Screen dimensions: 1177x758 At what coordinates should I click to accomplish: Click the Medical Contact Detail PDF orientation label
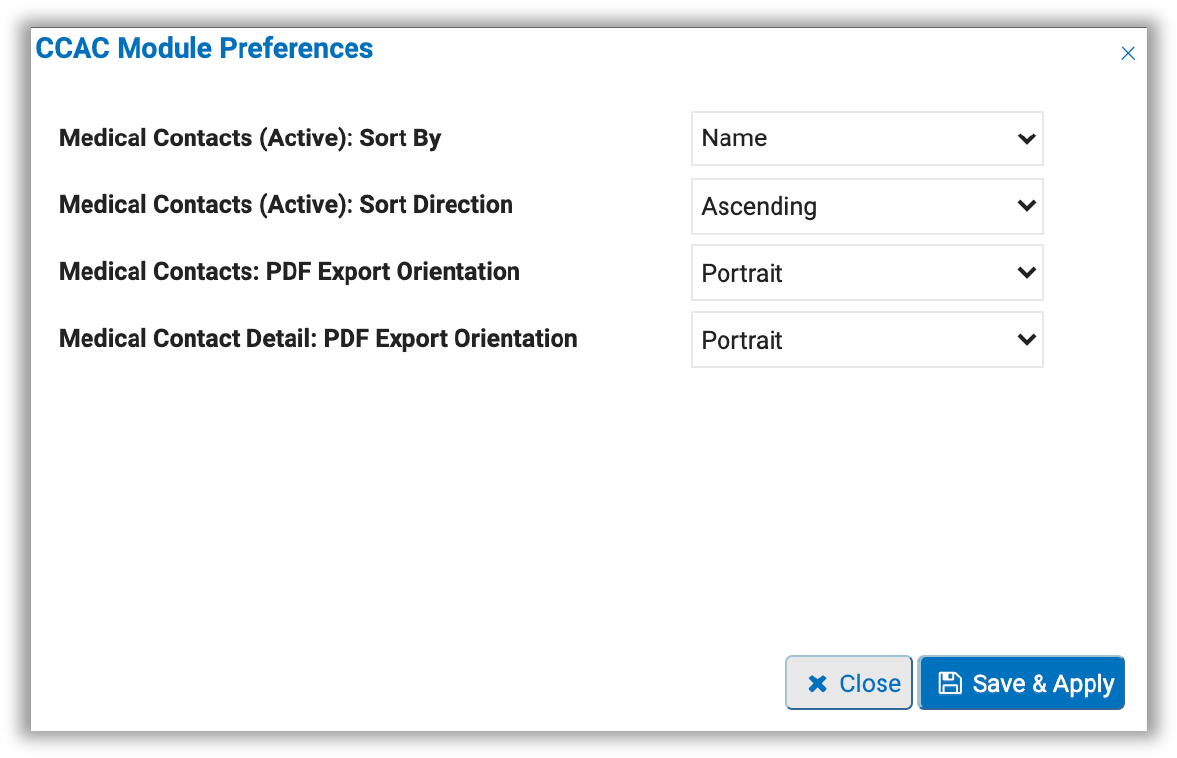click(x=318, y=339)
